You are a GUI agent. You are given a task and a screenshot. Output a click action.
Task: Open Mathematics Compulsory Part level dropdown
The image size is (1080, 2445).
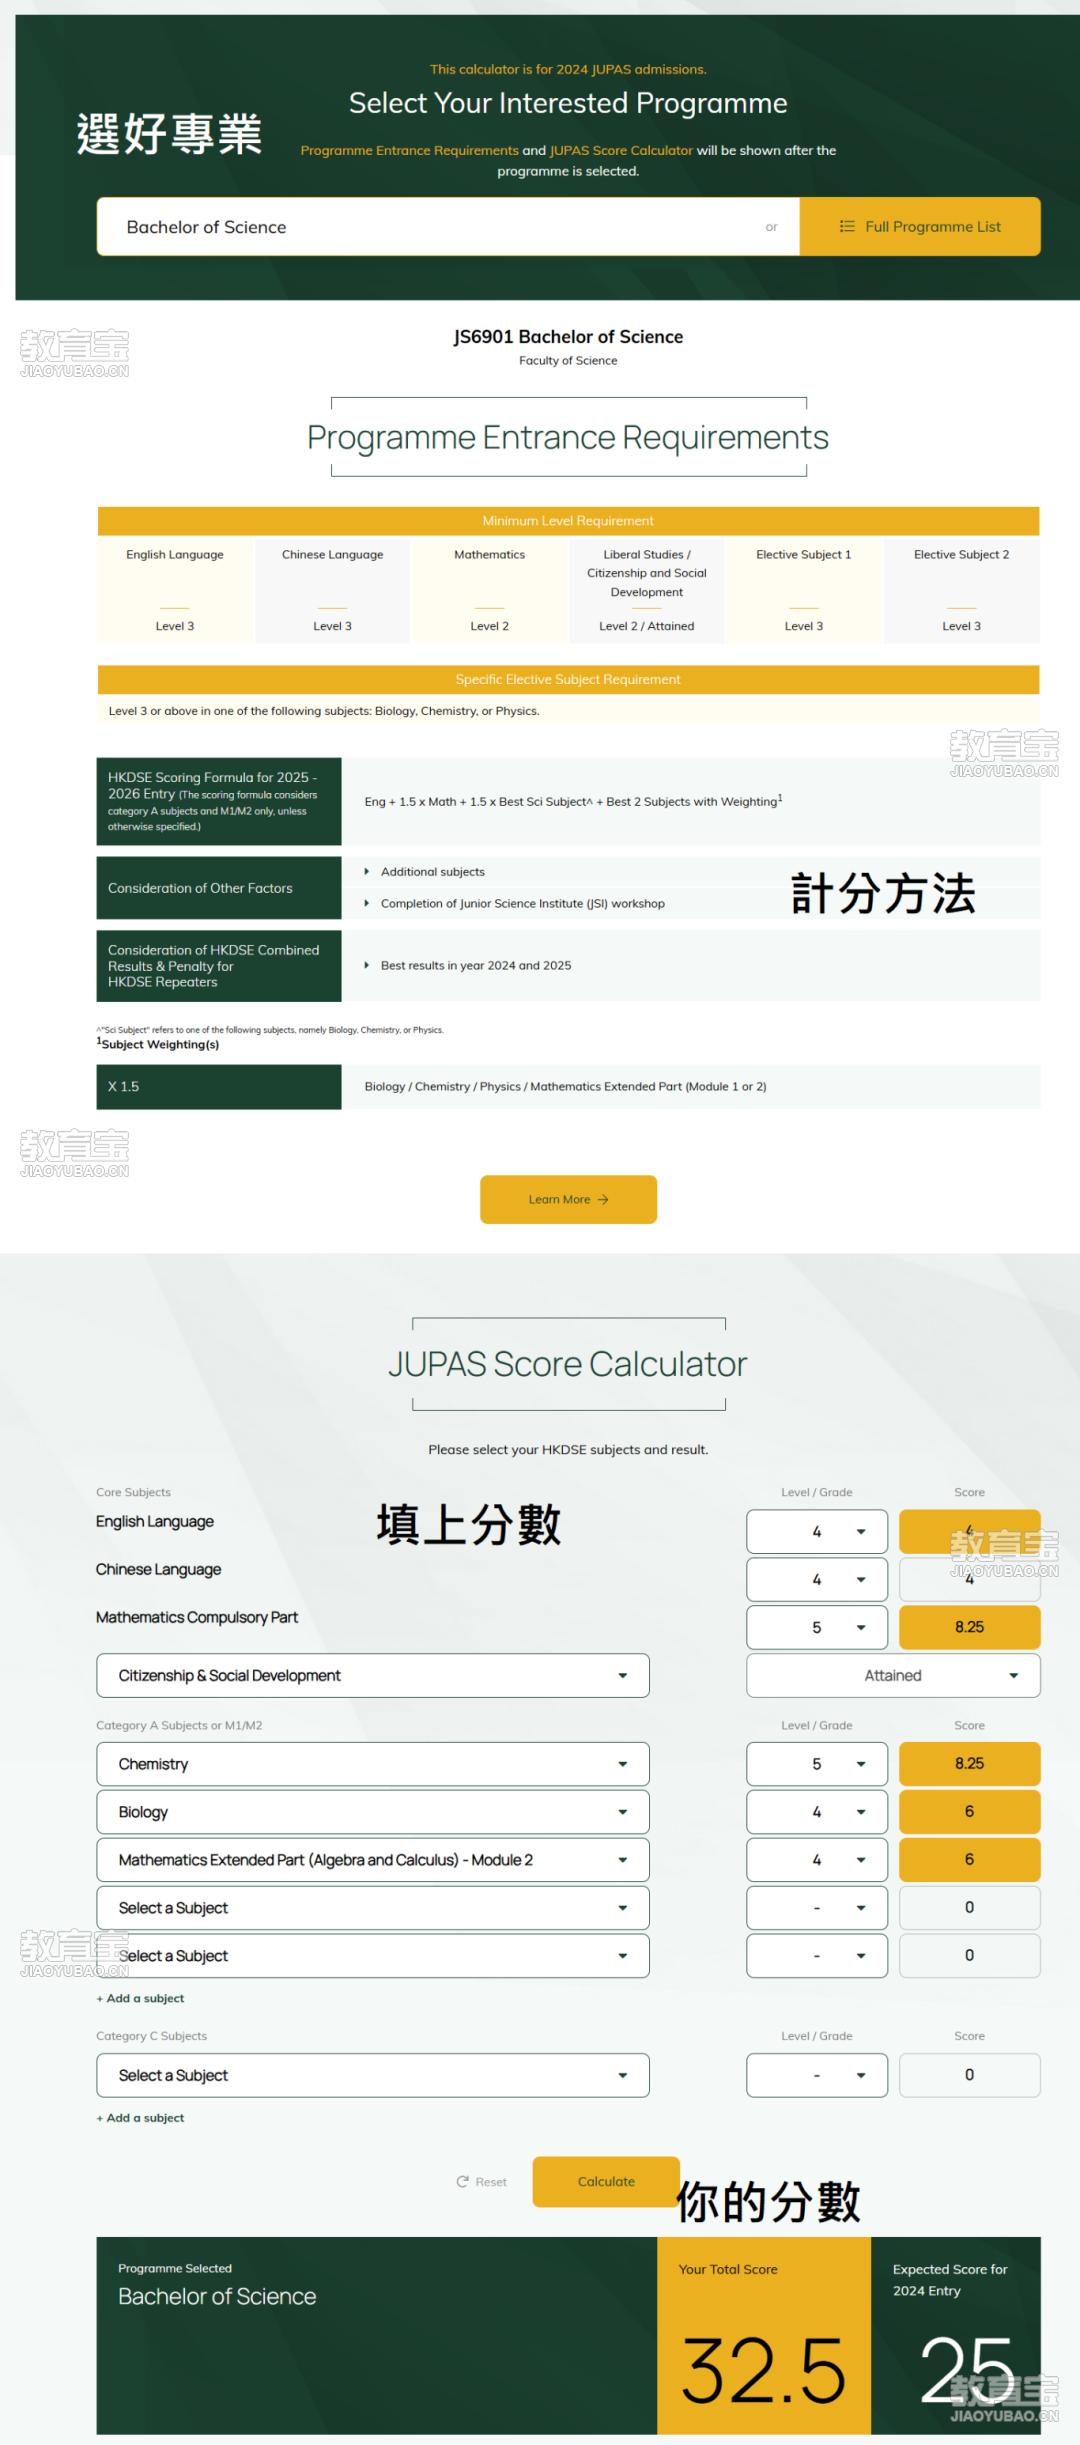pyautogui.click(x=817, y=1627)
